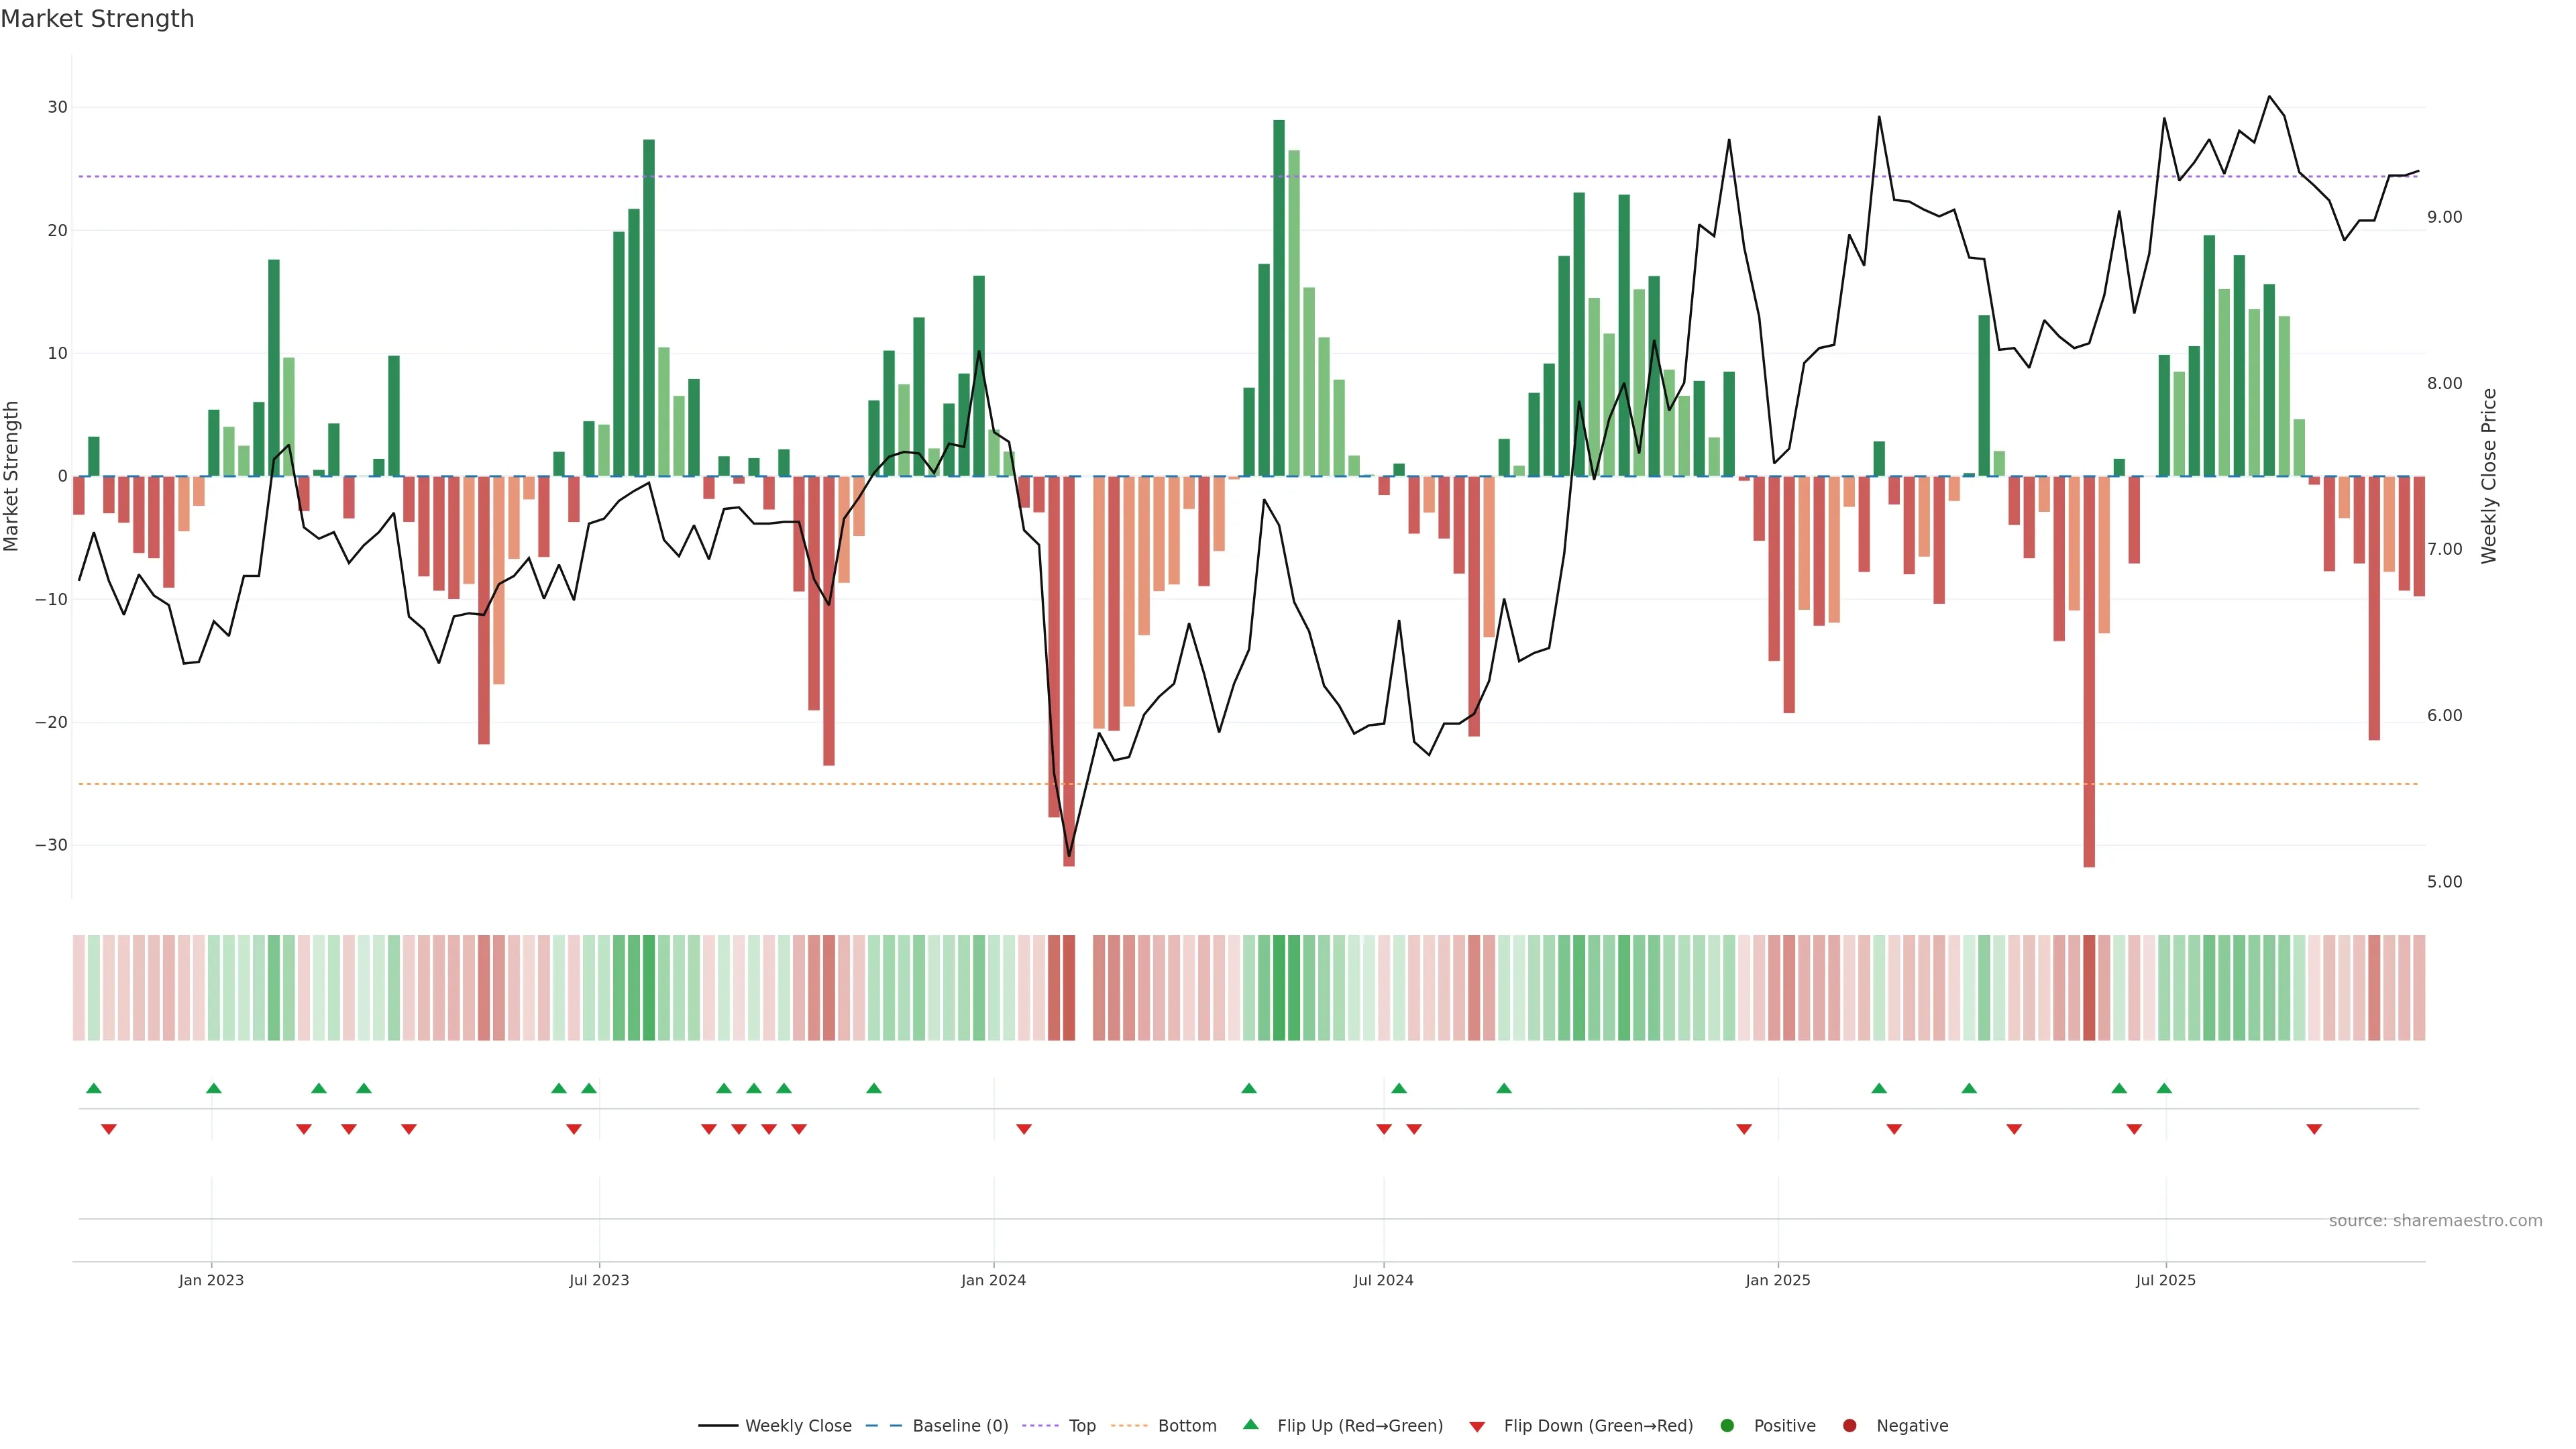Click the green Flip Up legend triangle
This screenshot has height=1449, width=2576.
click(x=1250, y=1424)
